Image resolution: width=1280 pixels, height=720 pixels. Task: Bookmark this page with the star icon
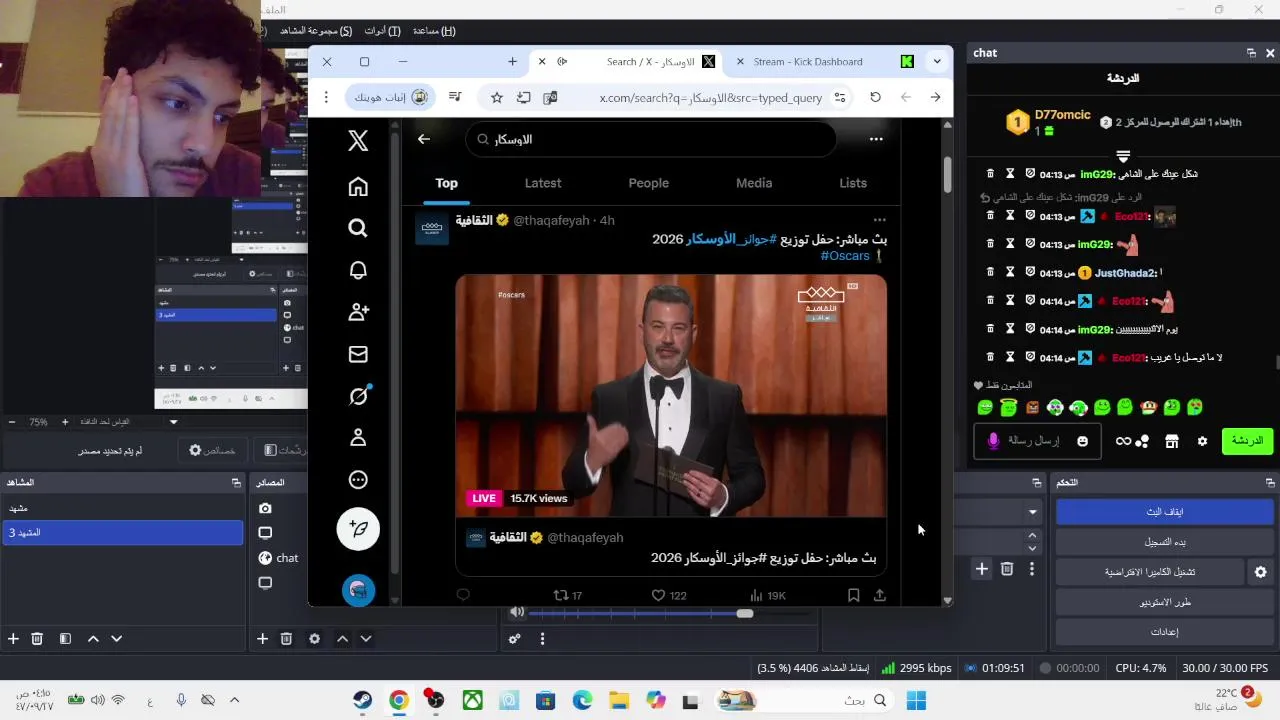(x=497, y=97)
